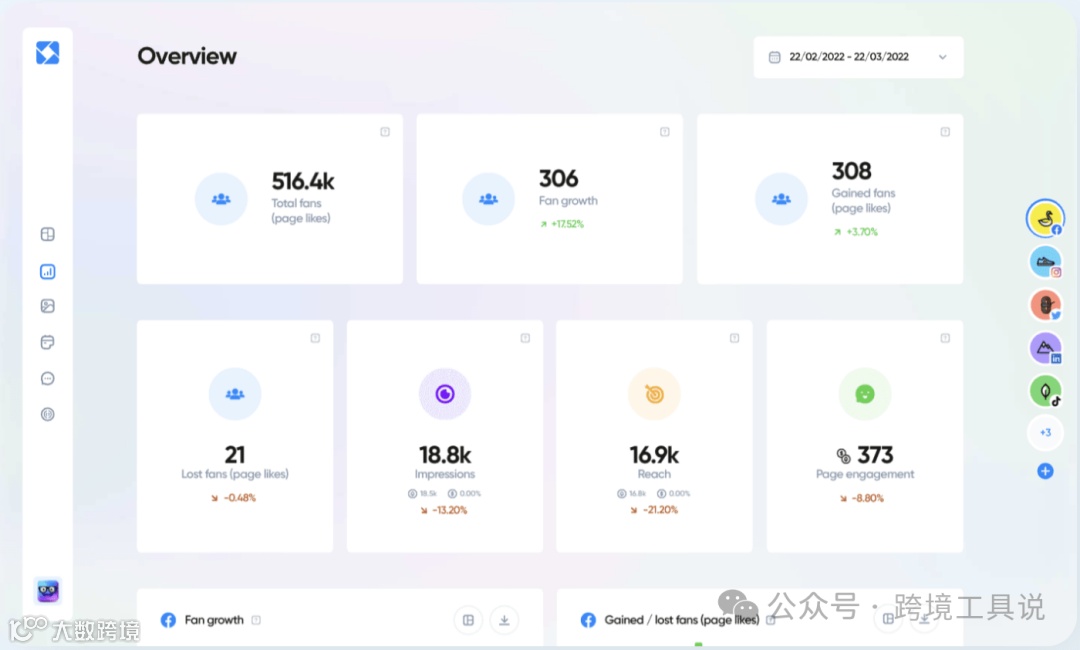Screen dimensions: 1080x650
Task: Click info icon on Total fans card
Action: pyautogui.click(x=385, y=132)
